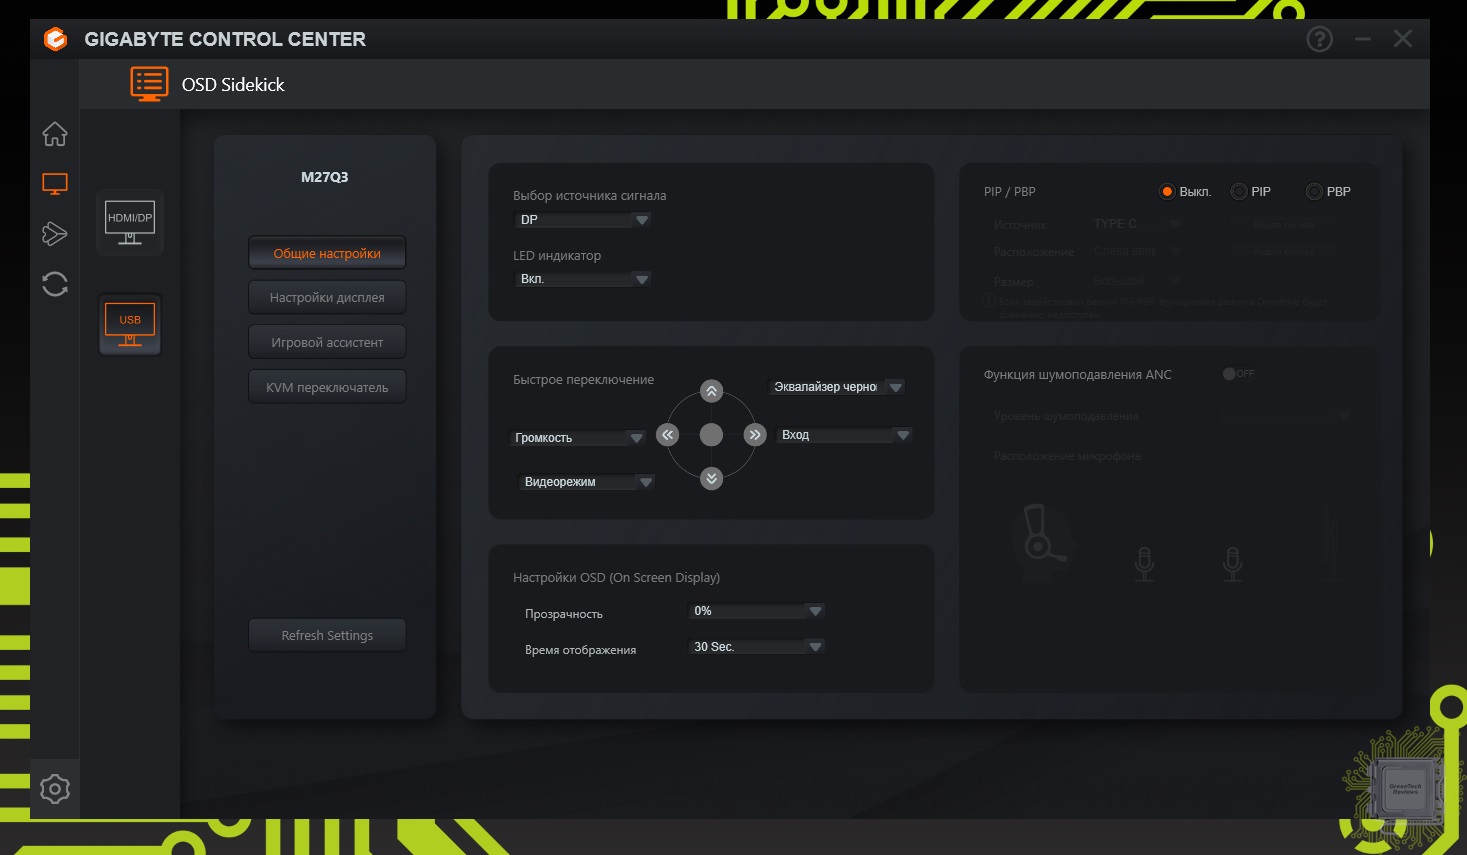Click the Refresh Settings button

tap(327, 635)
